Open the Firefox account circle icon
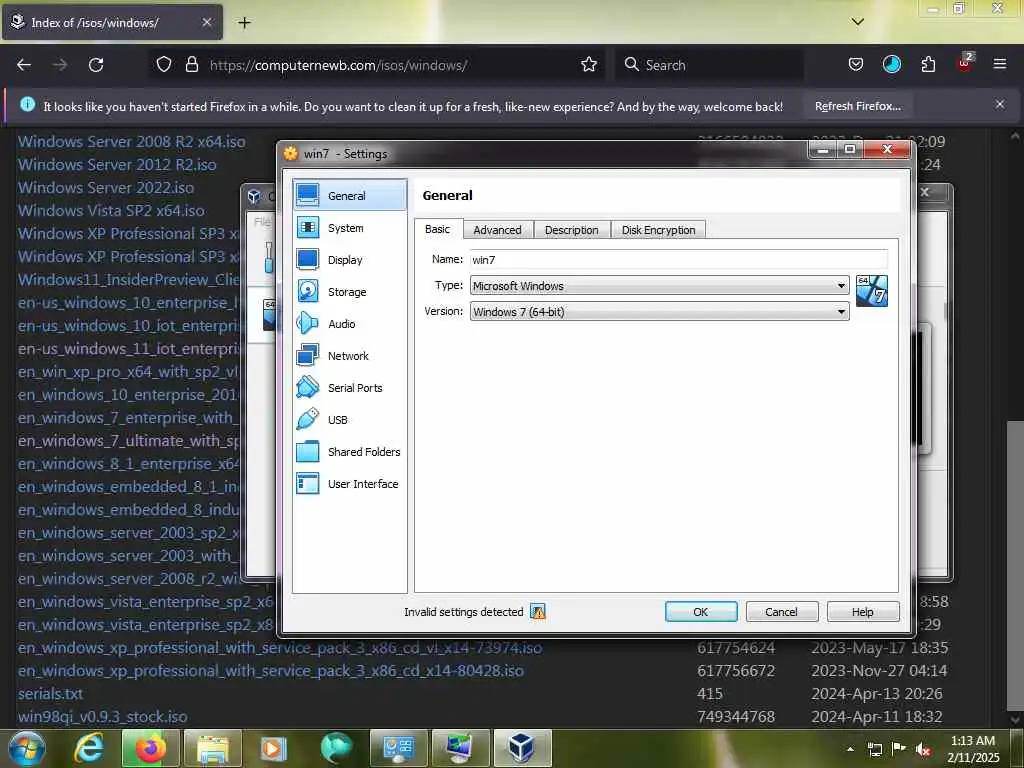 pos(891,65)
